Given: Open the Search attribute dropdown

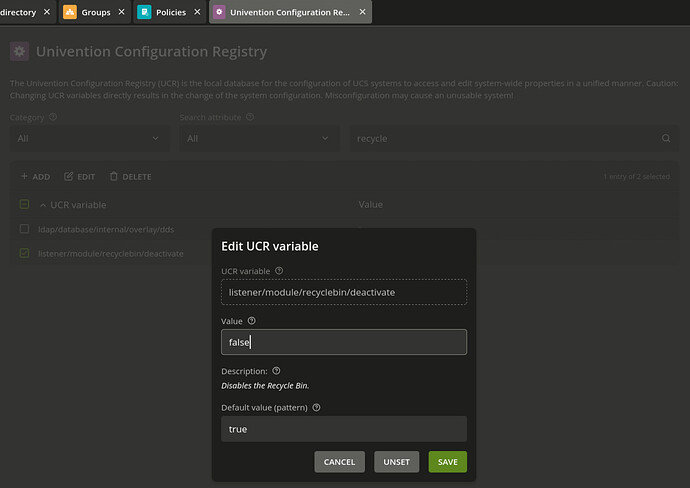Looking at the screenshot, I should (x=259, y=139).
